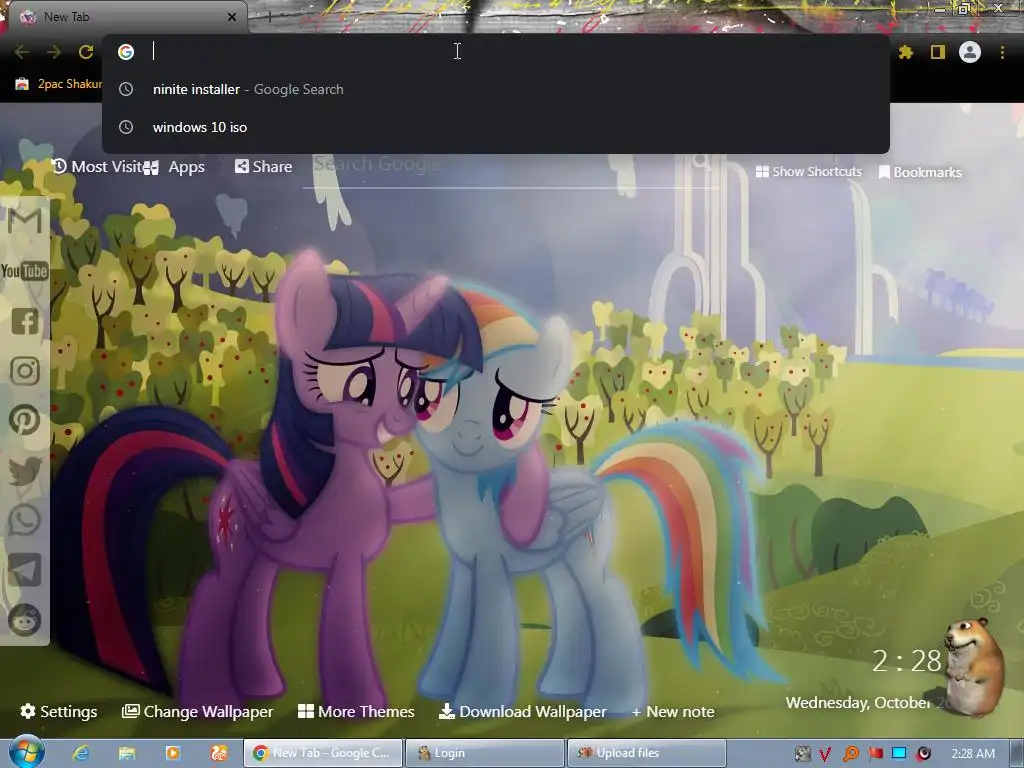
Task: Toggle Show Shortcuts on the new tab
Action: click(x=808, y=172)
